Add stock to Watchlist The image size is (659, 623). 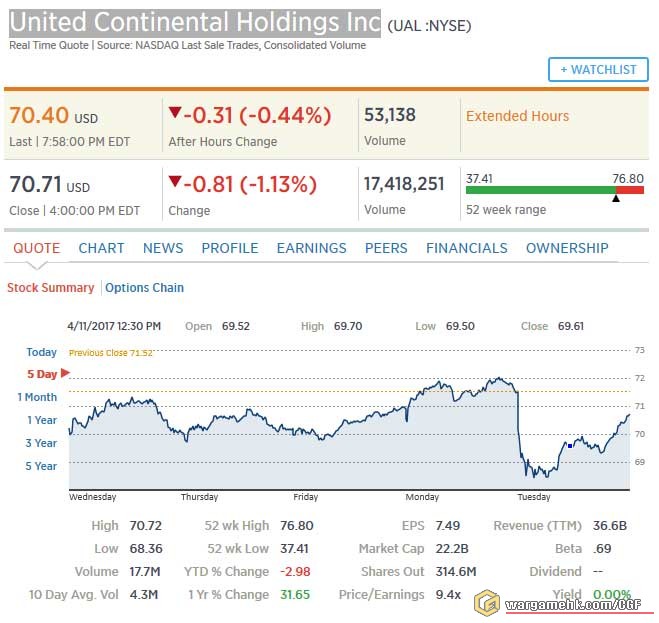click(598, 70)
